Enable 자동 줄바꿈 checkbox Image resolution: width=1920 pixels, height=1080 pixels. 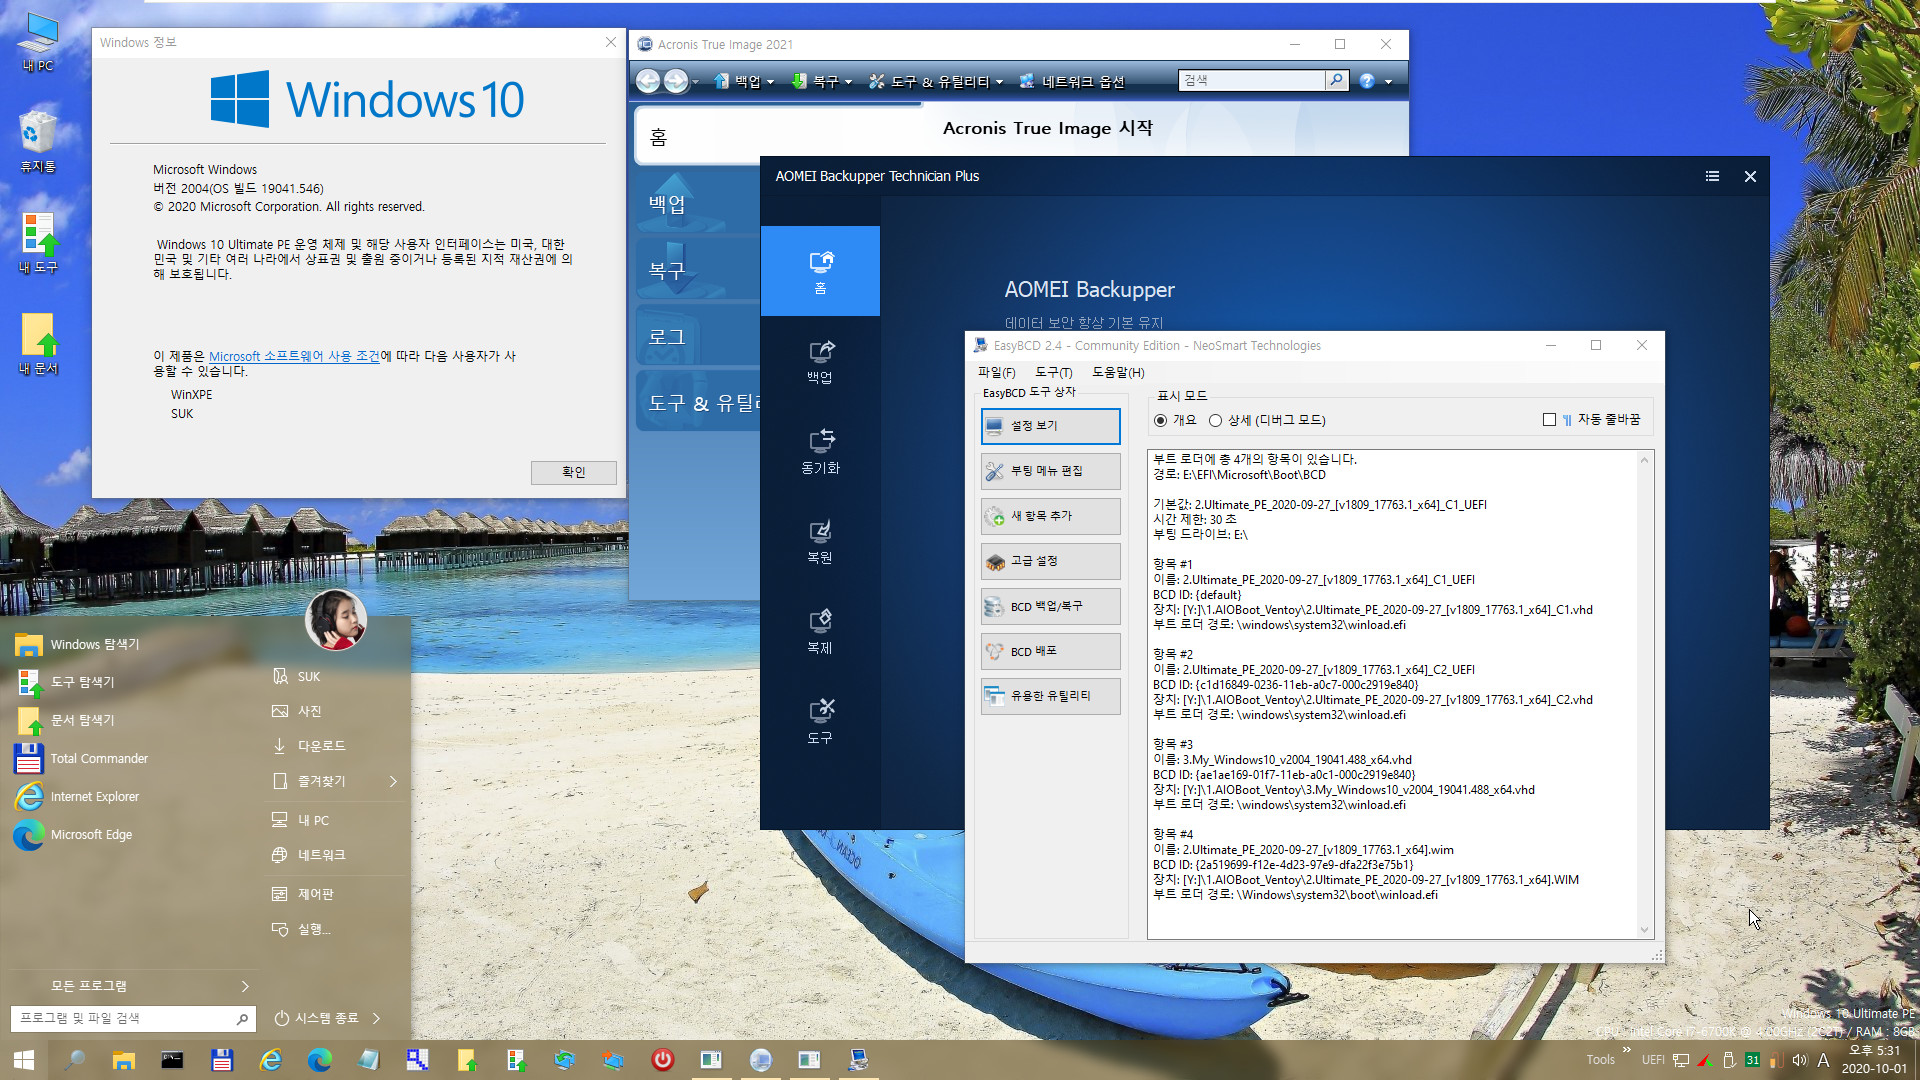(1549, 420)
